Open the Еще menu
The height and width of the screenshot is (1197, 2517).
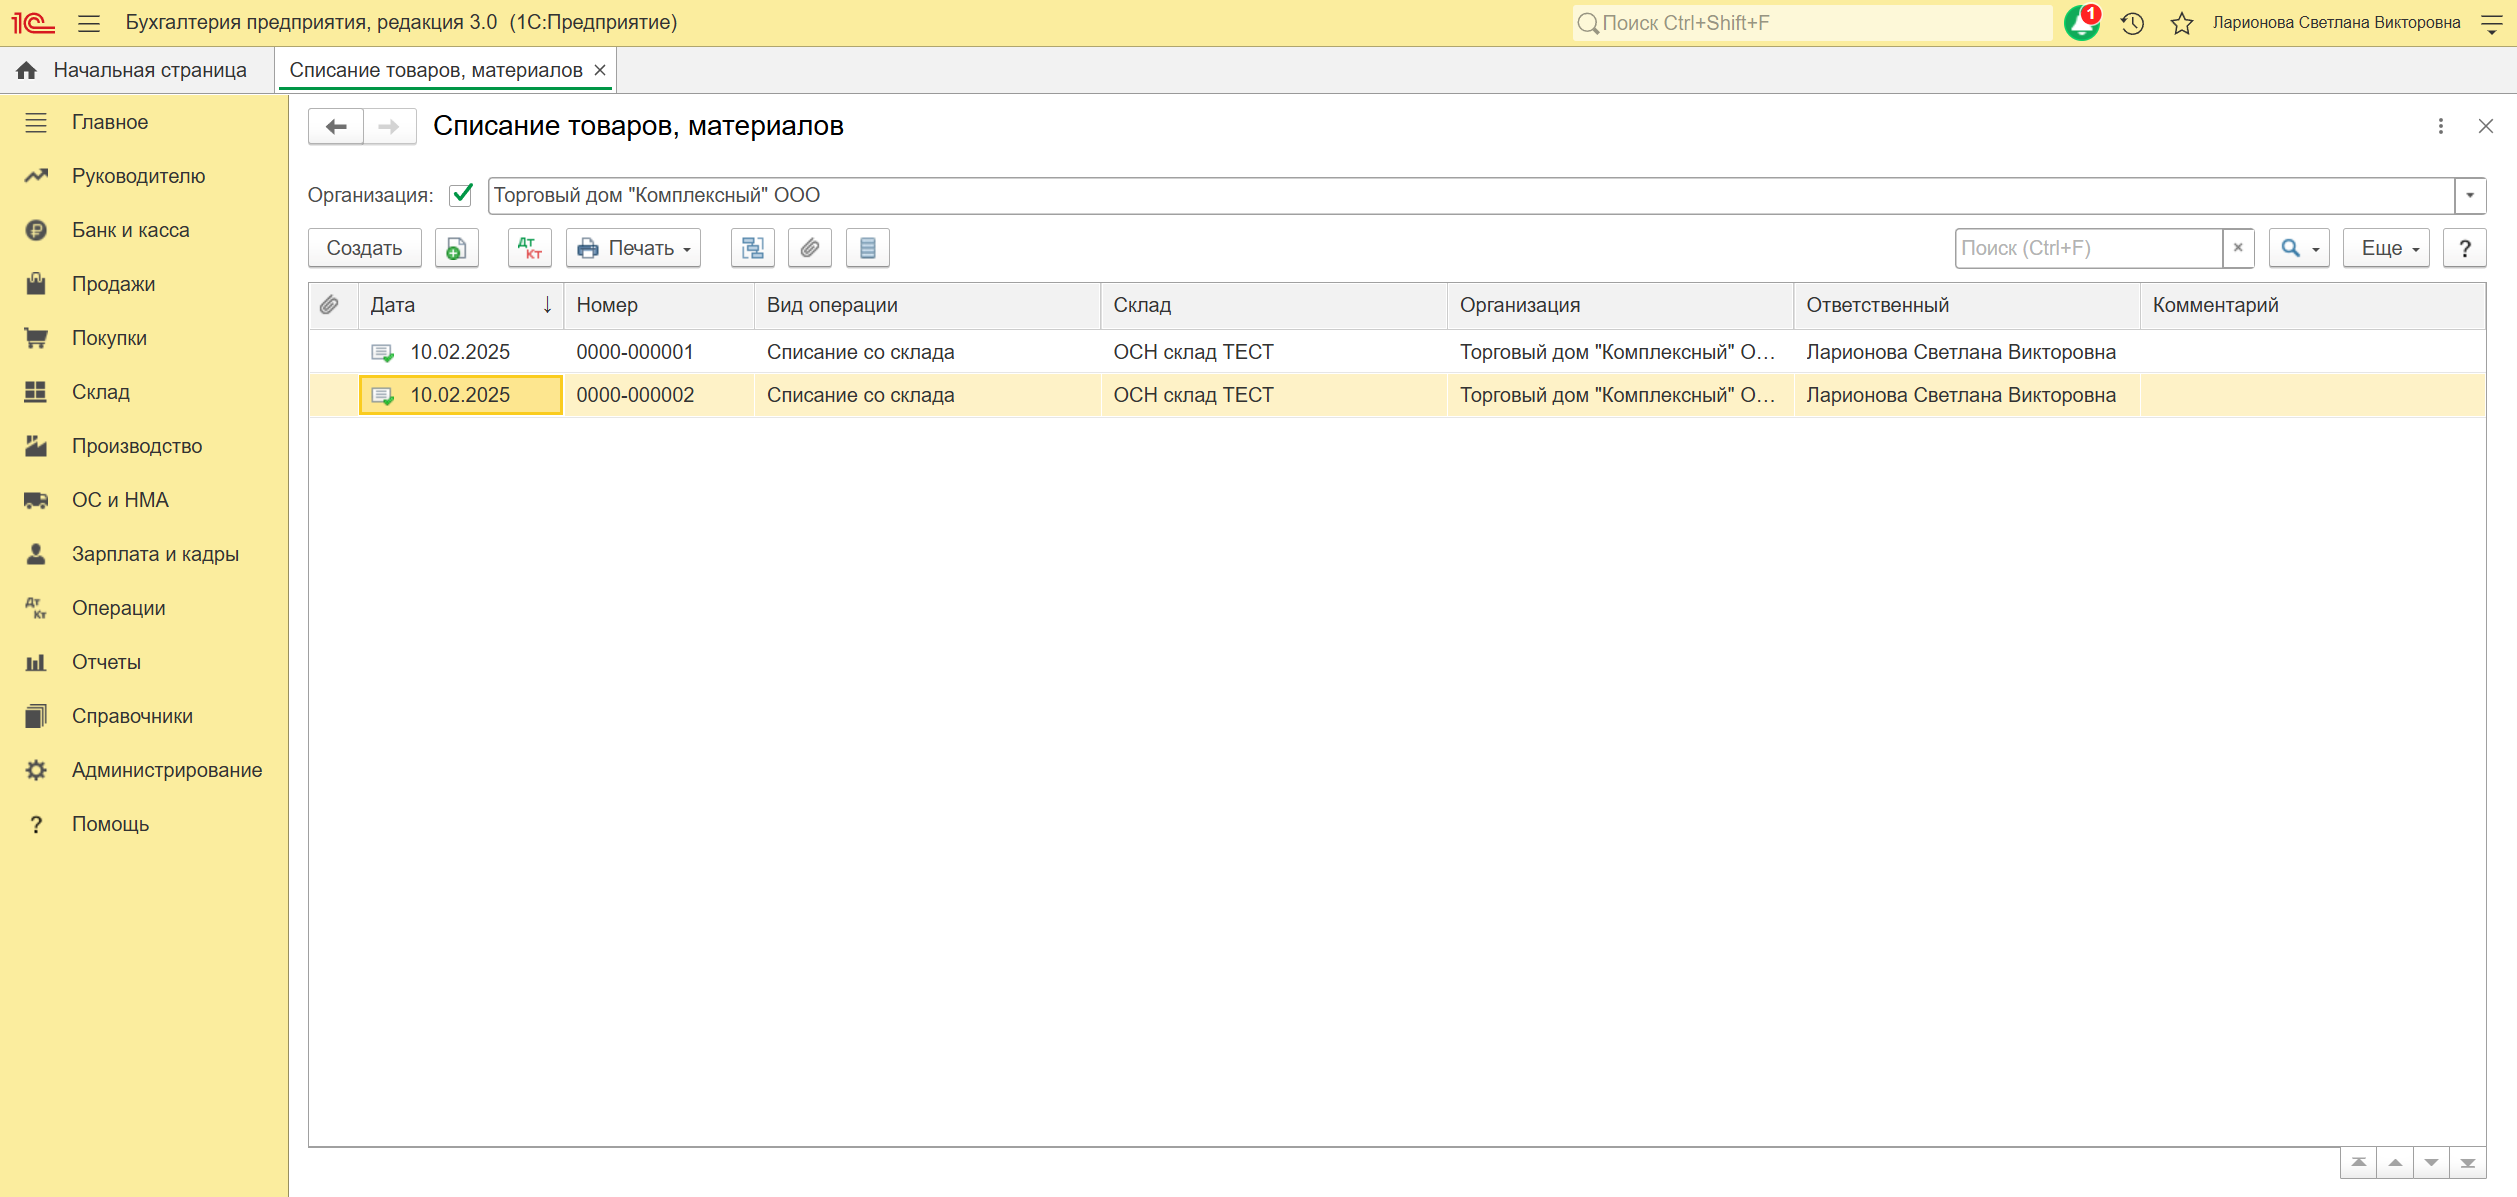pos(2387,248)
